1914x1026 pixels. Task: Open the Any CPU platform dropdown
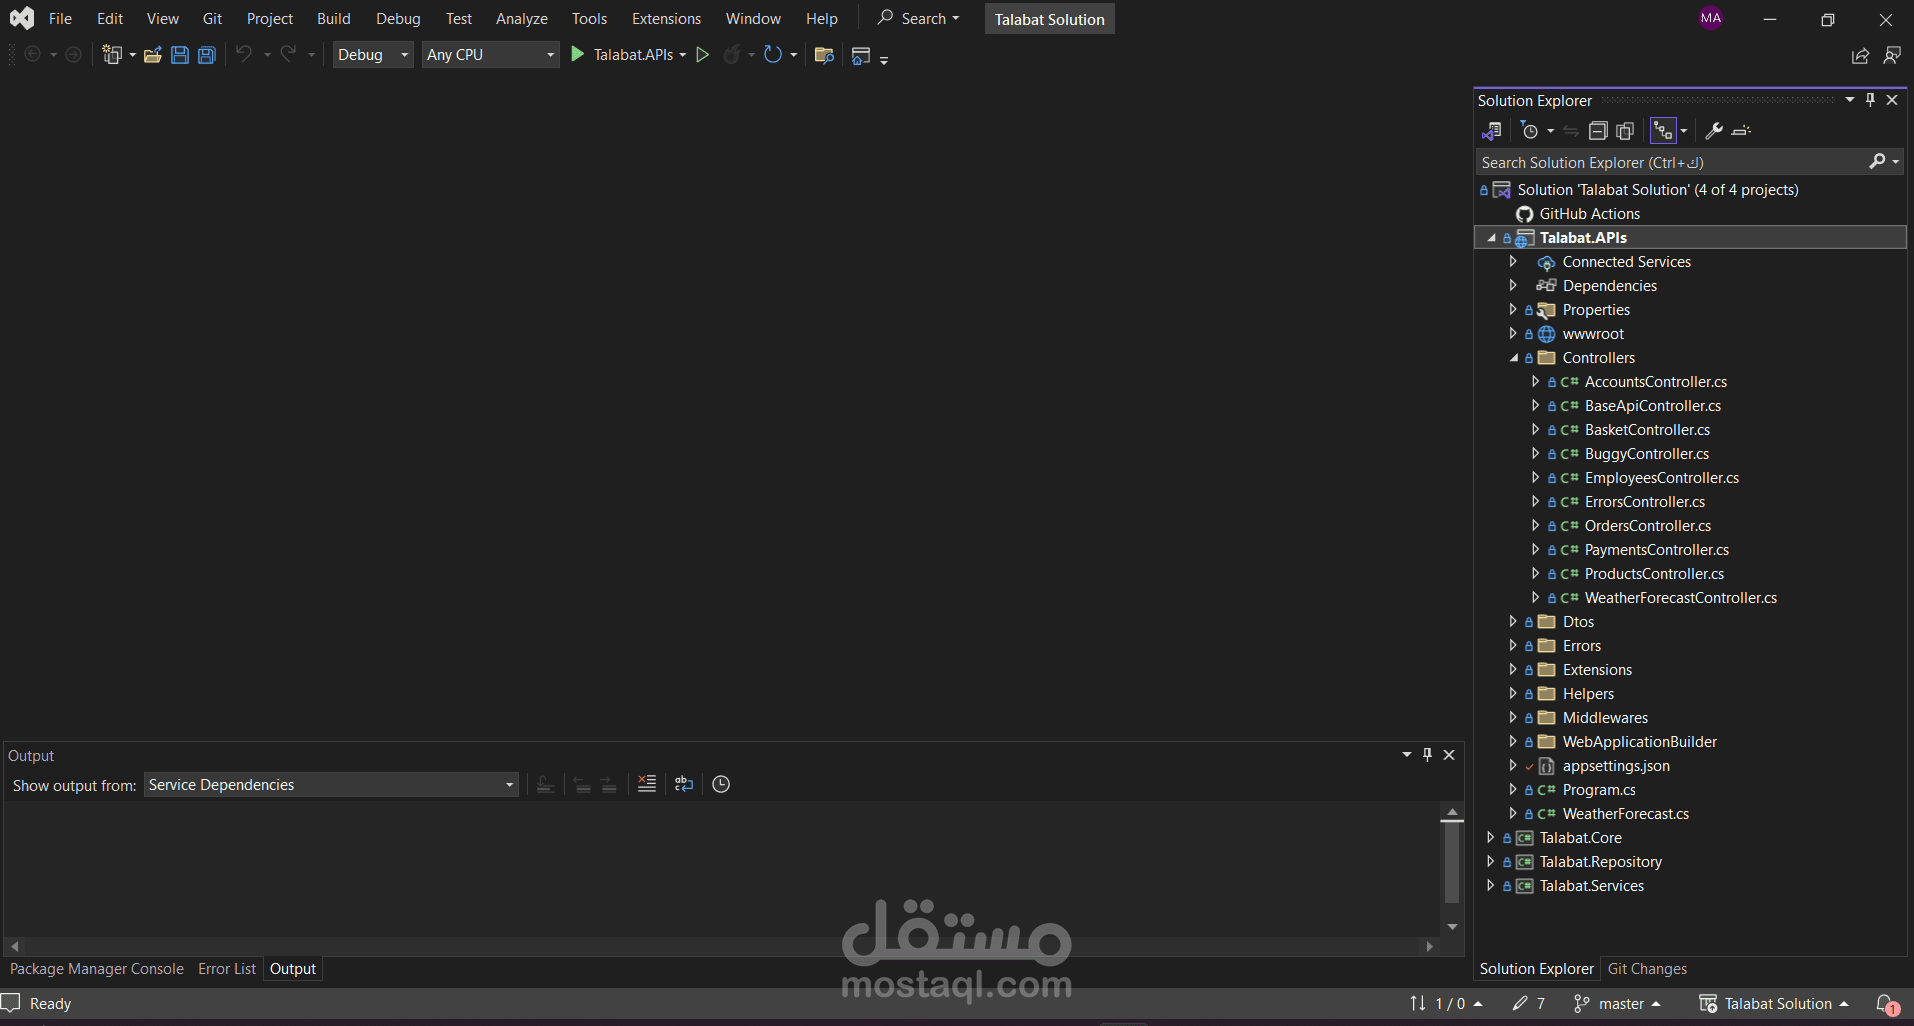(x=490, y=55)
